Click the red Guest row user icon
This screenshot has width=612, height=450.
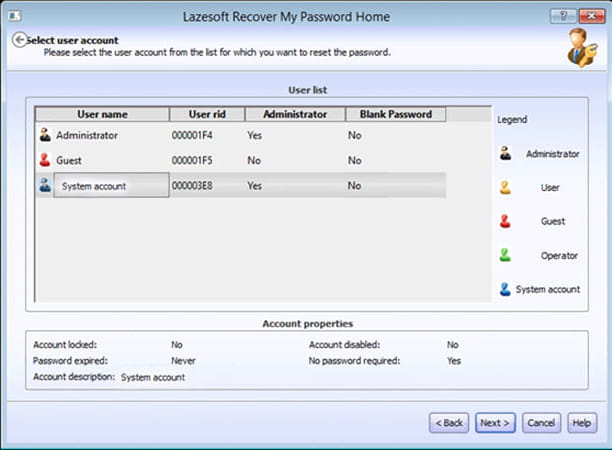44,160
